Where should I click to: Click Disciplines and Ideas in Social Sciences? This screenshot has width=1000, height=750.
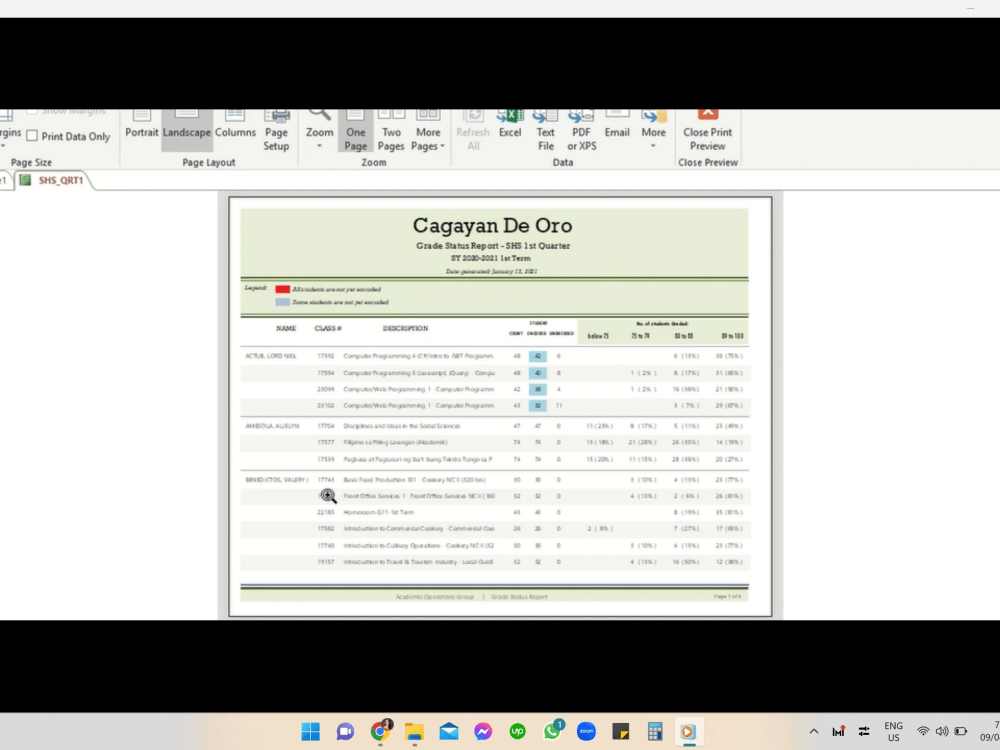tap(402, 425)
